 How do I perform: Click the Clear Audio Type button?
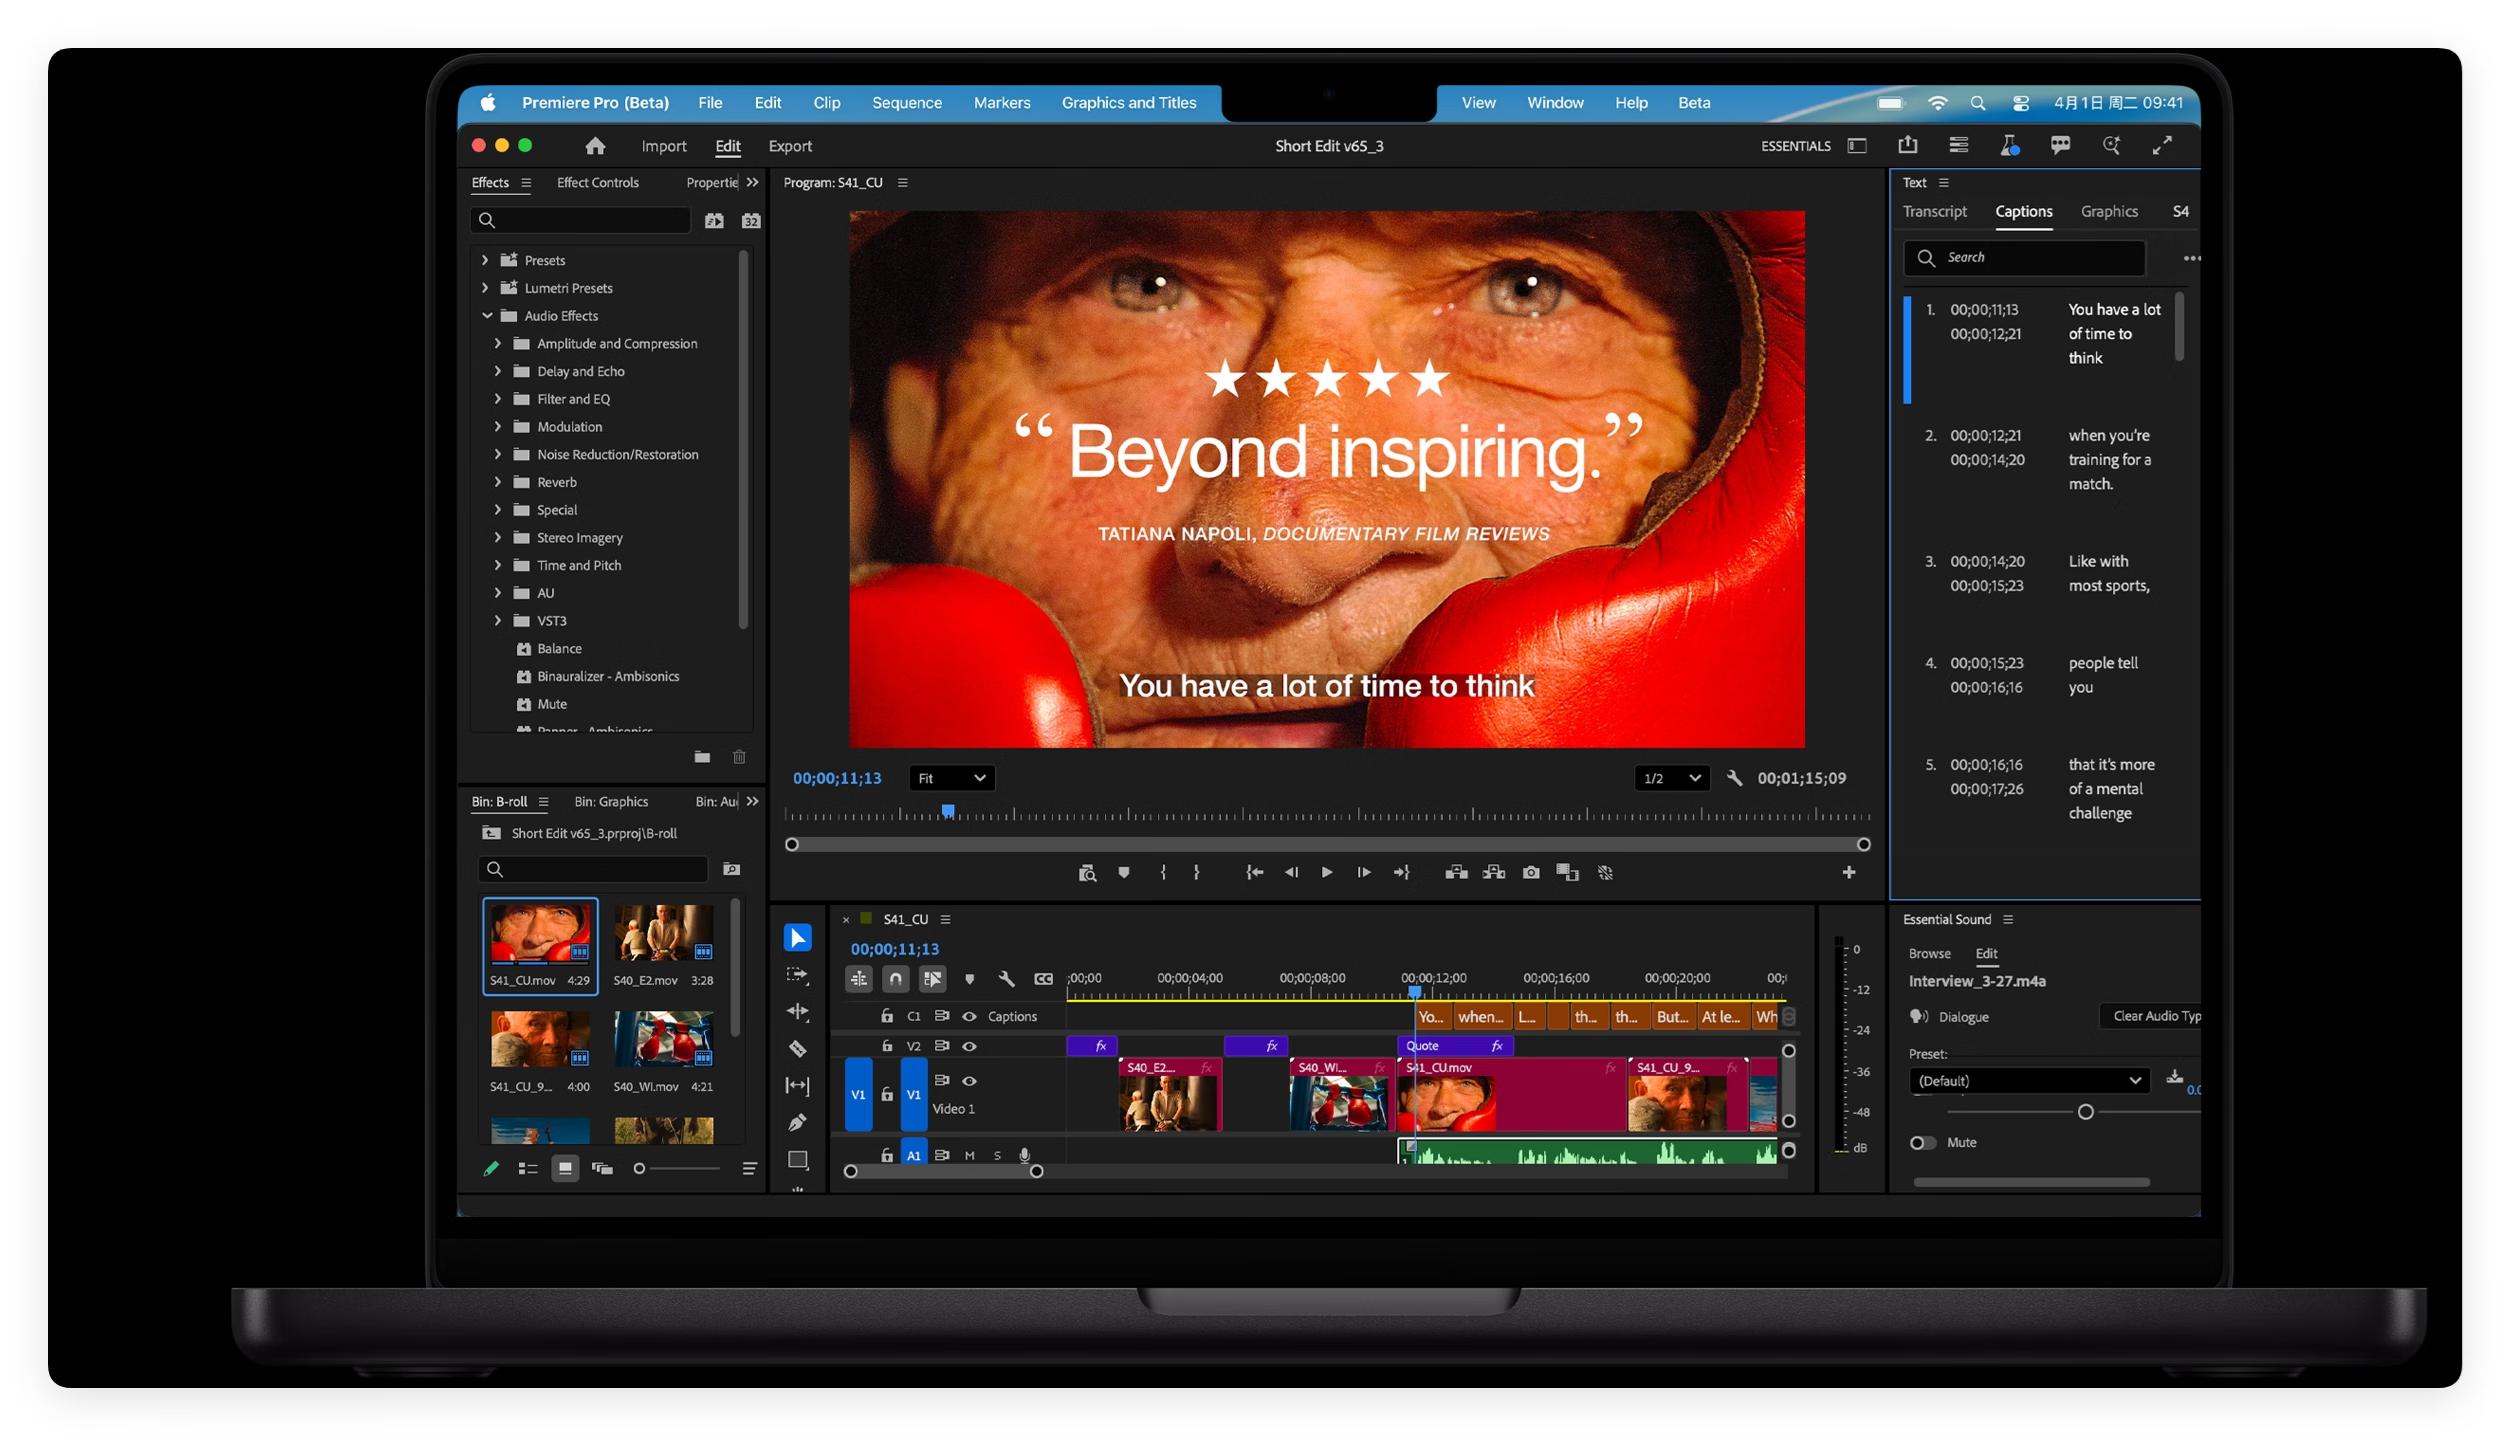2154,1016
